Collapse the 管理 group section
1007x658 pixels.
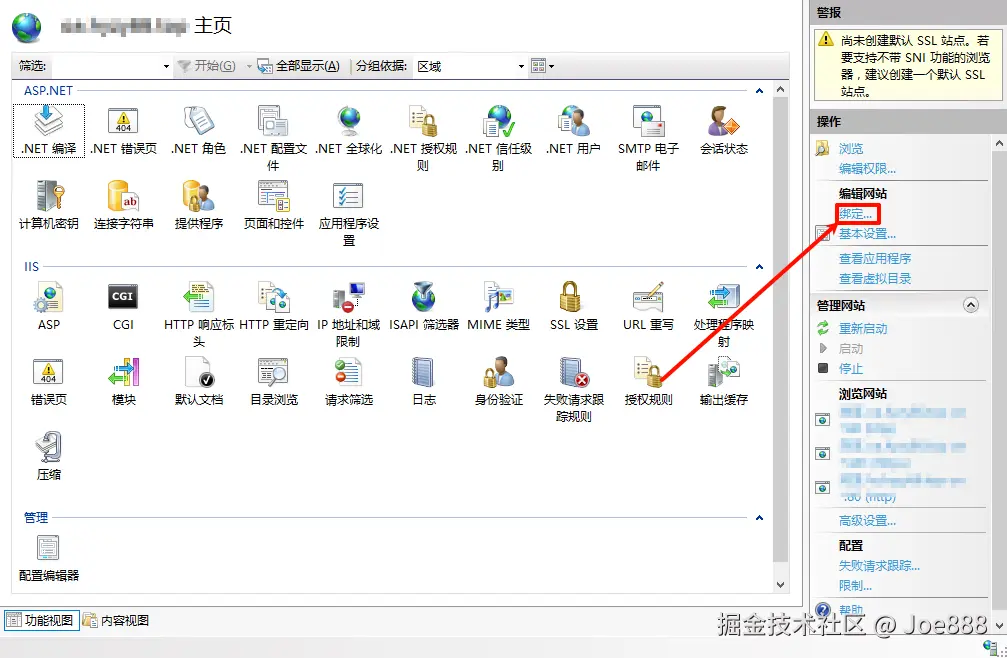point(759,517)
